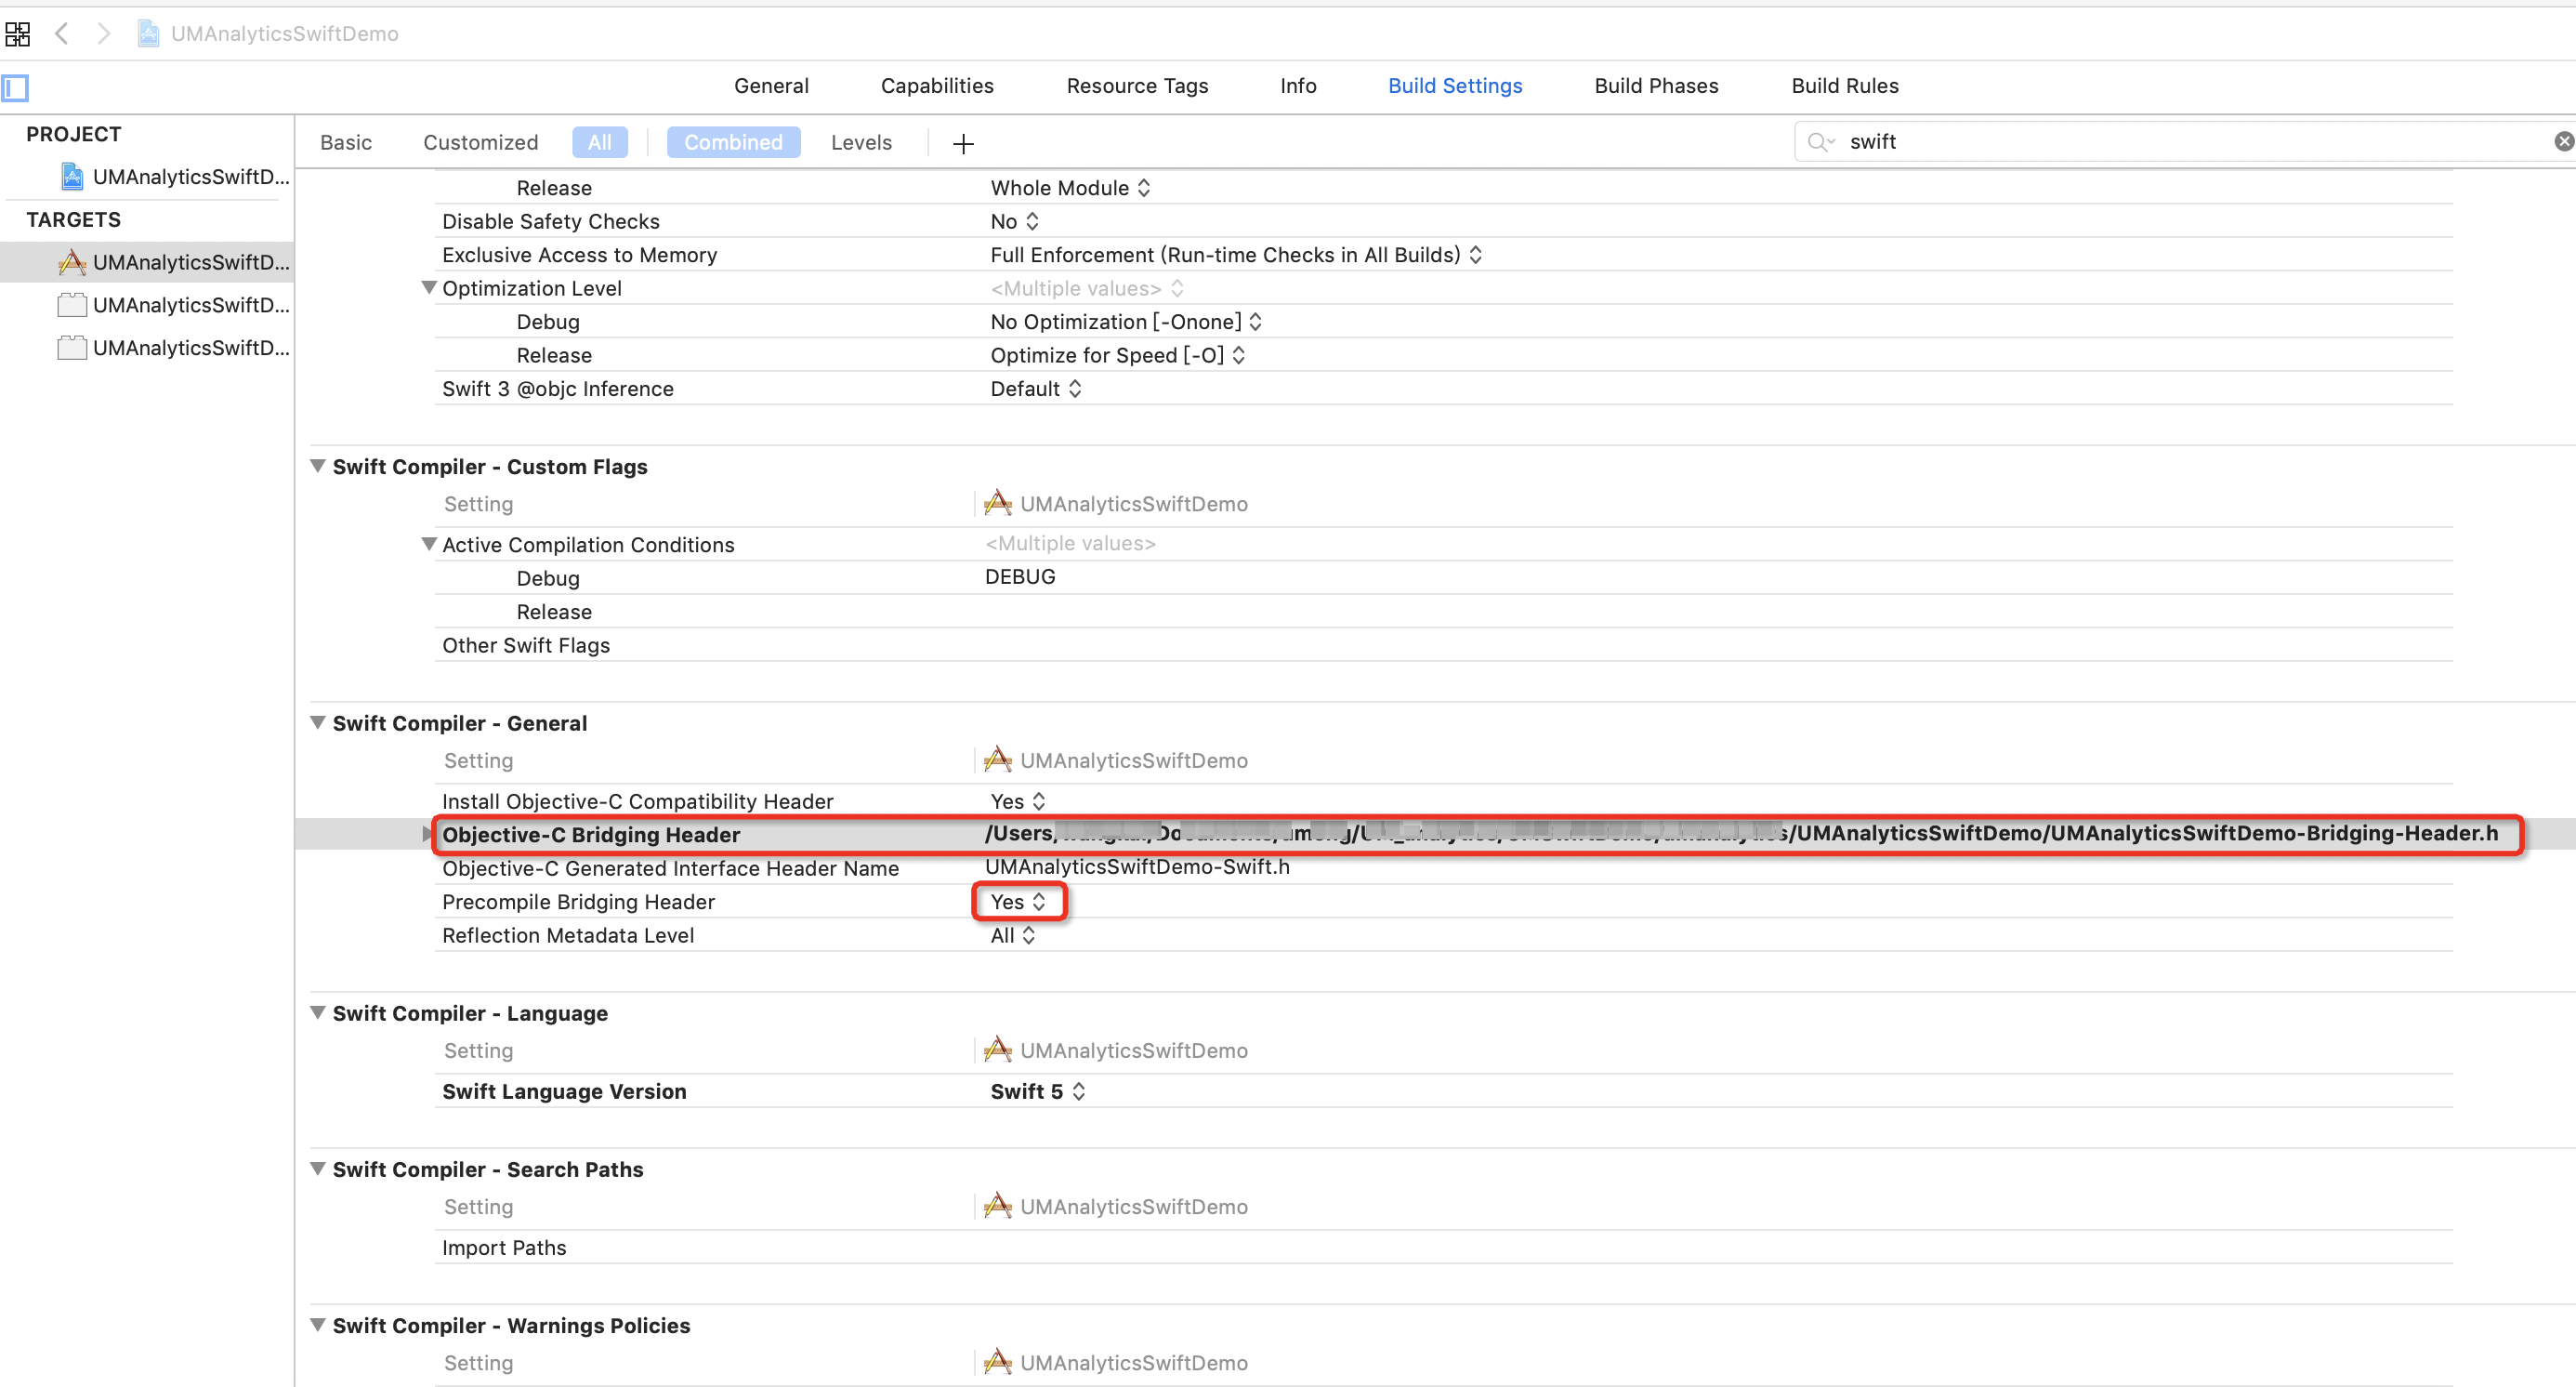Open the Build Settings tab
Screen dimensions: 2576x1387
(x=1455, y=86)
